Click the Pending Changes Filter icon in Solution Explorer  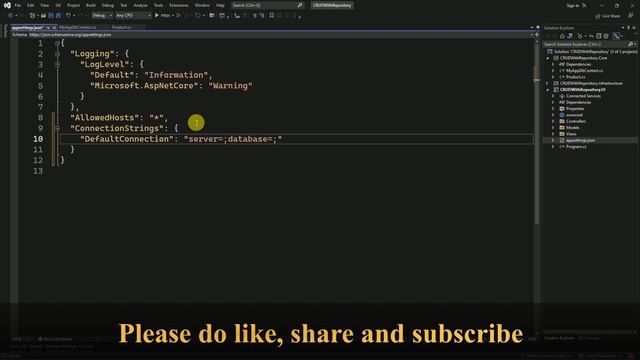(580, 36)
